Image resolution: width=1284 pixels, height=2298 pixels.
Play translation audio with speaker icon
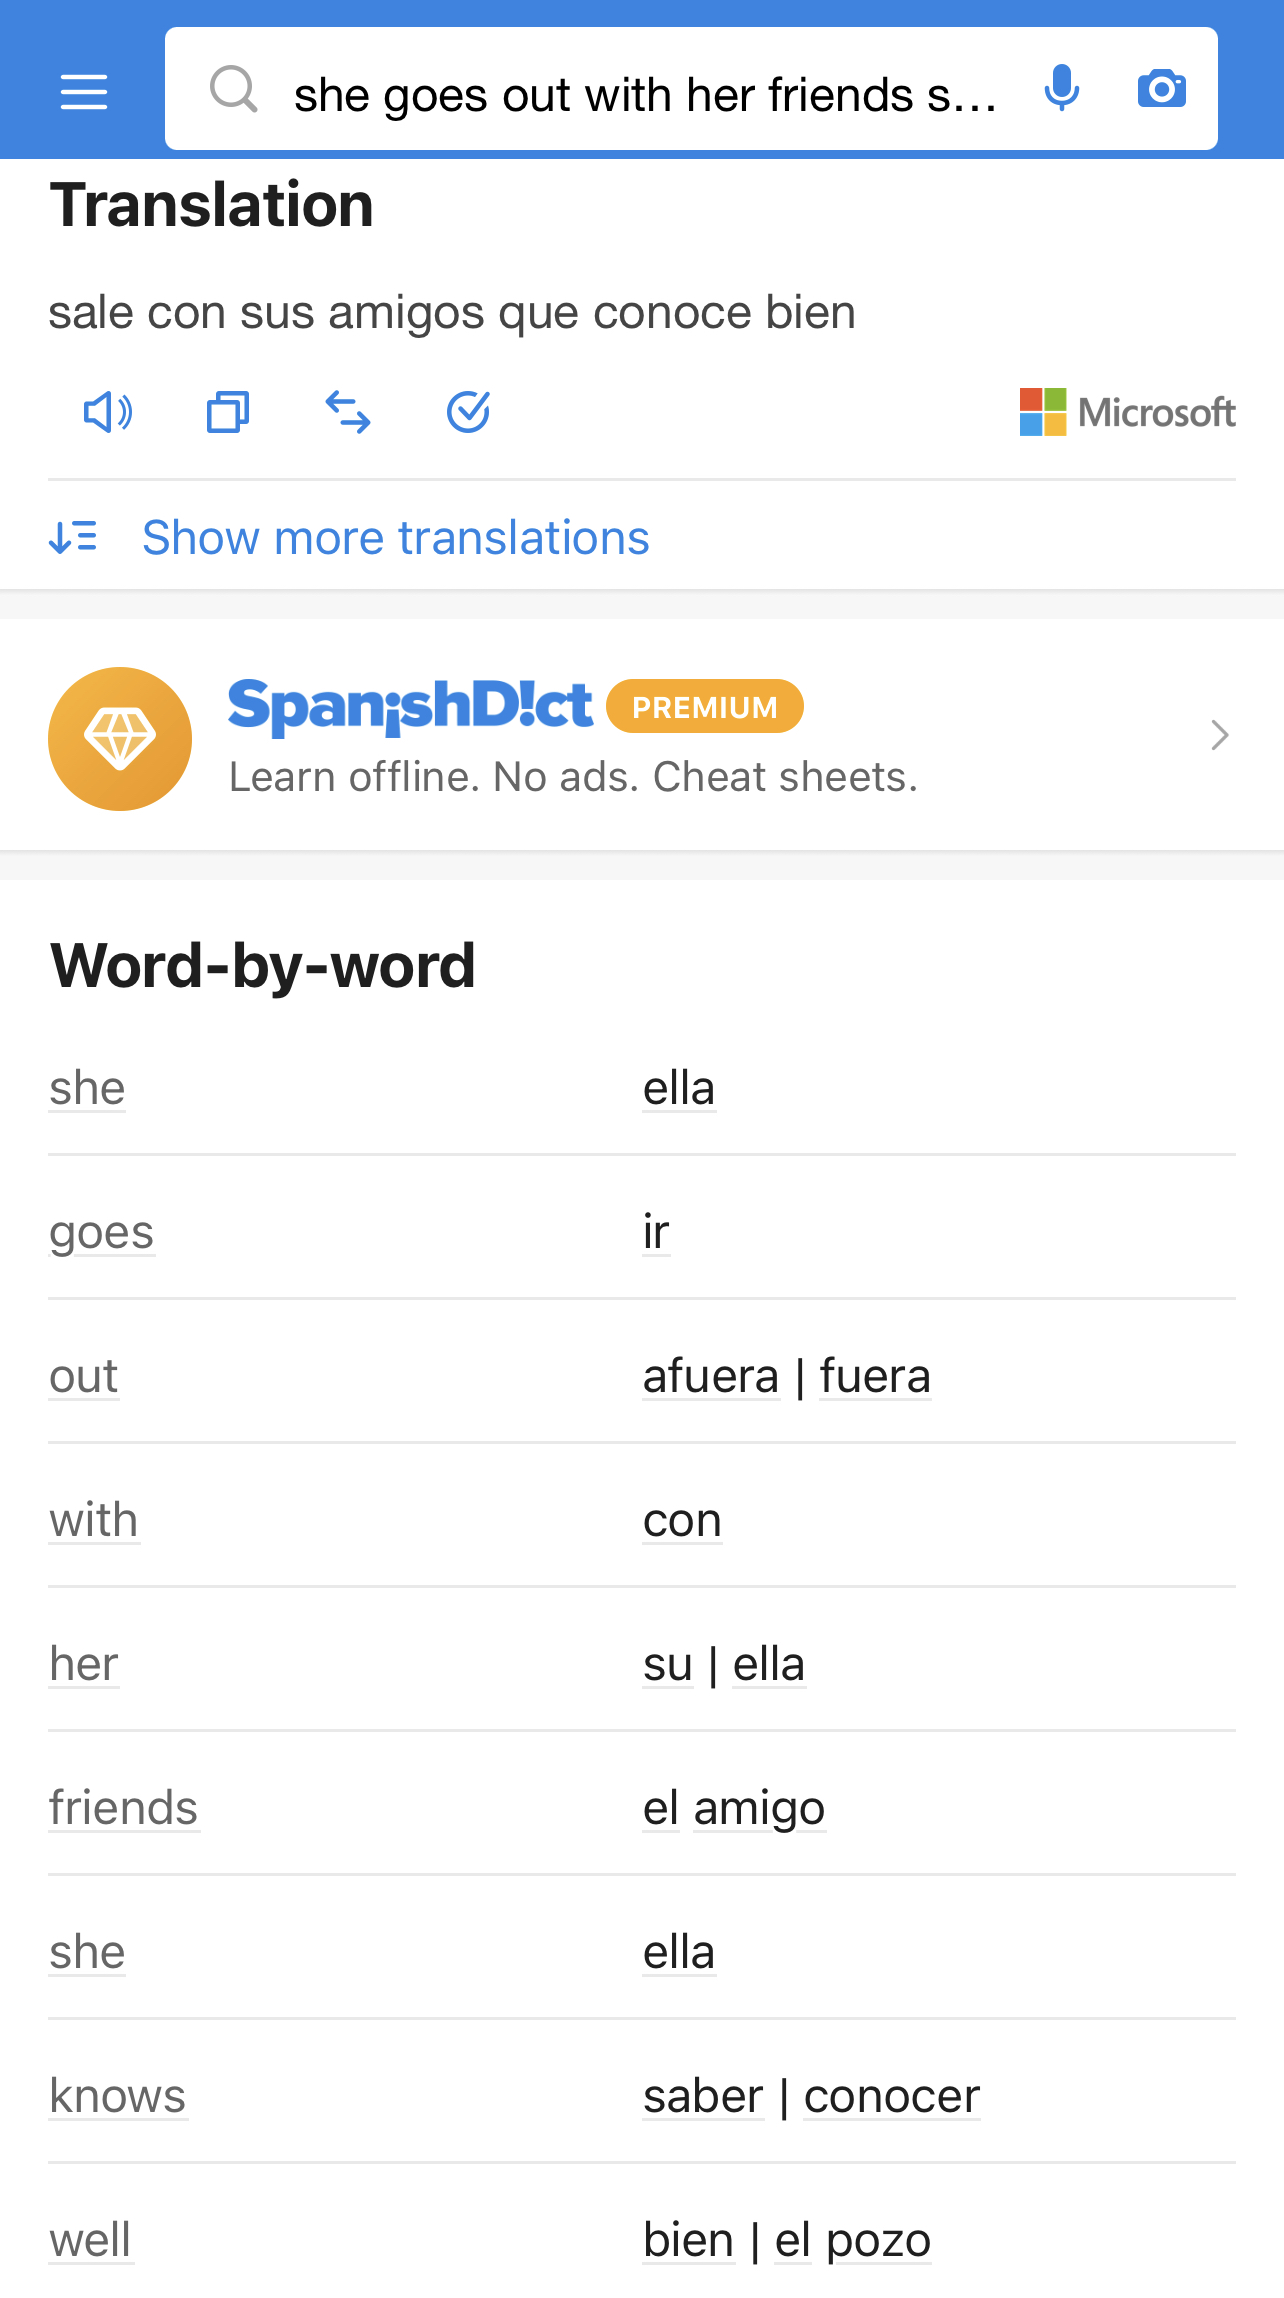(x=107, y=412)
